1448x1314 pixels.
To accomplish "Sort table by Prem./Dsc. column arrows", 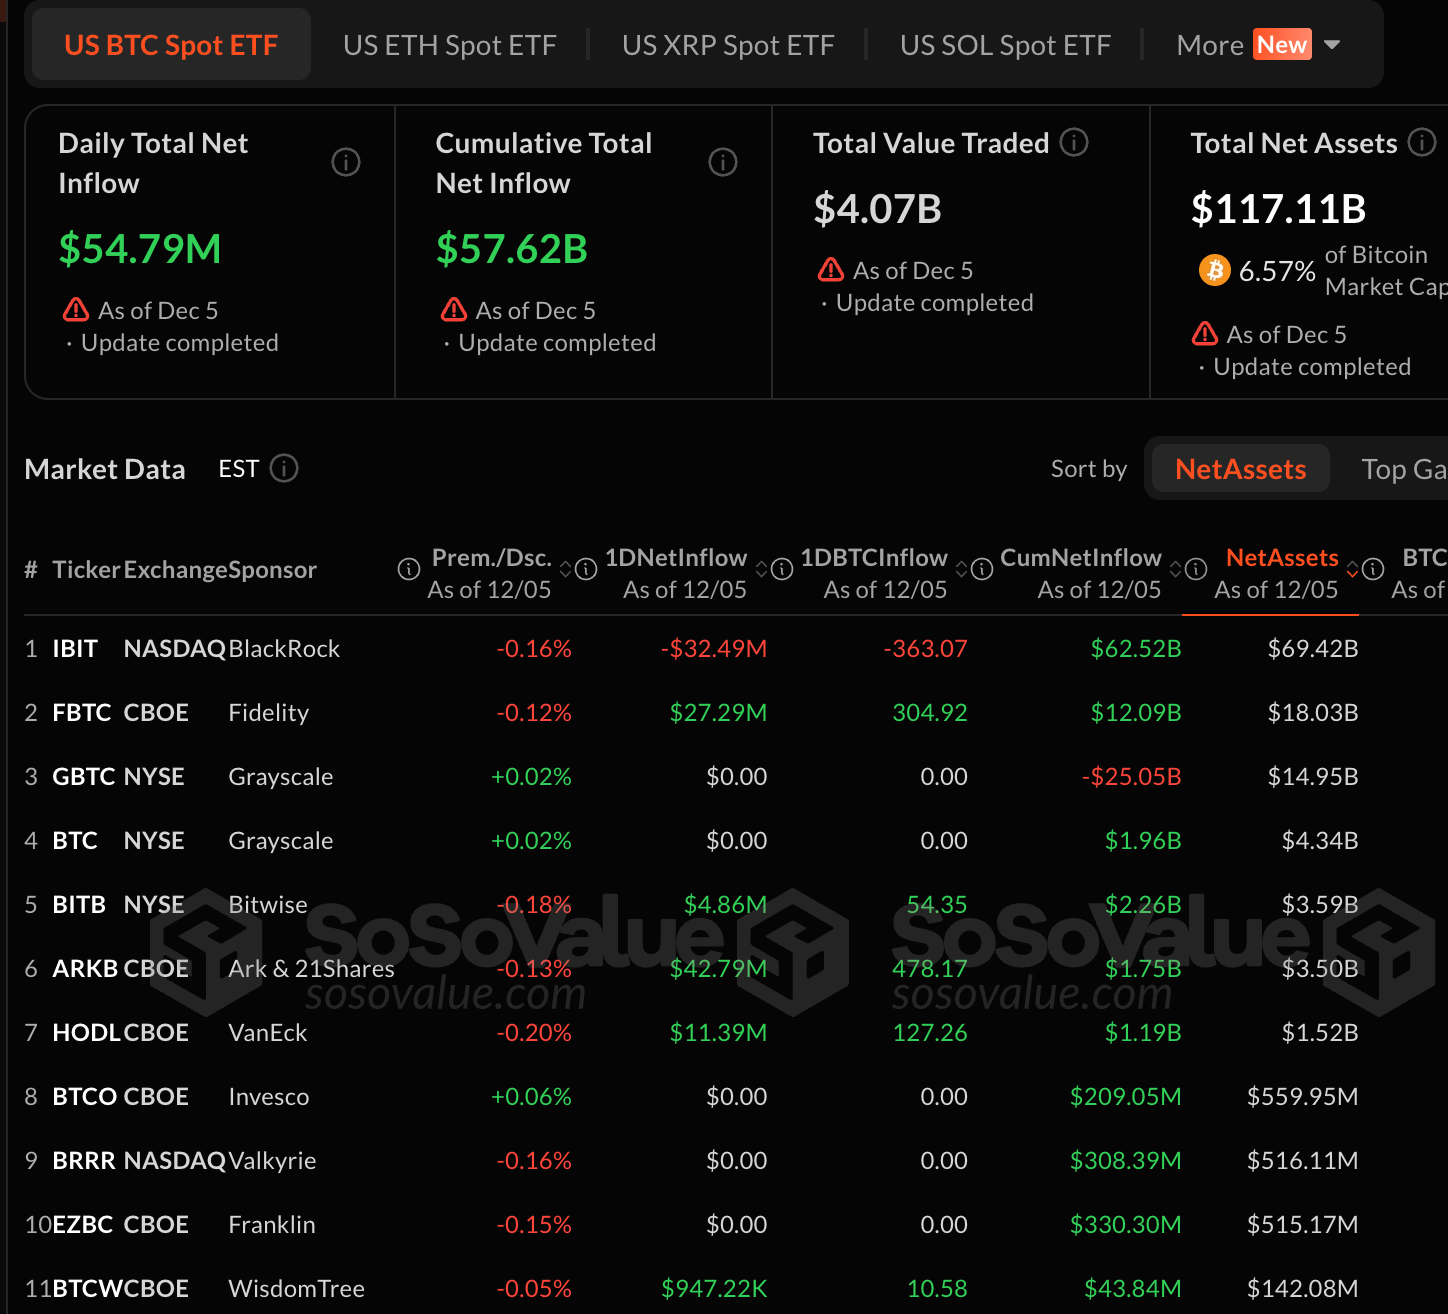I will pos(566,569).
